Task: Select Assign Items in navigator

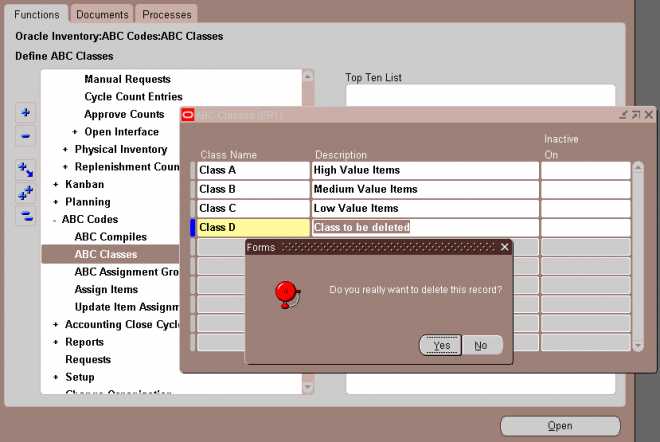Action: [106, 290]
